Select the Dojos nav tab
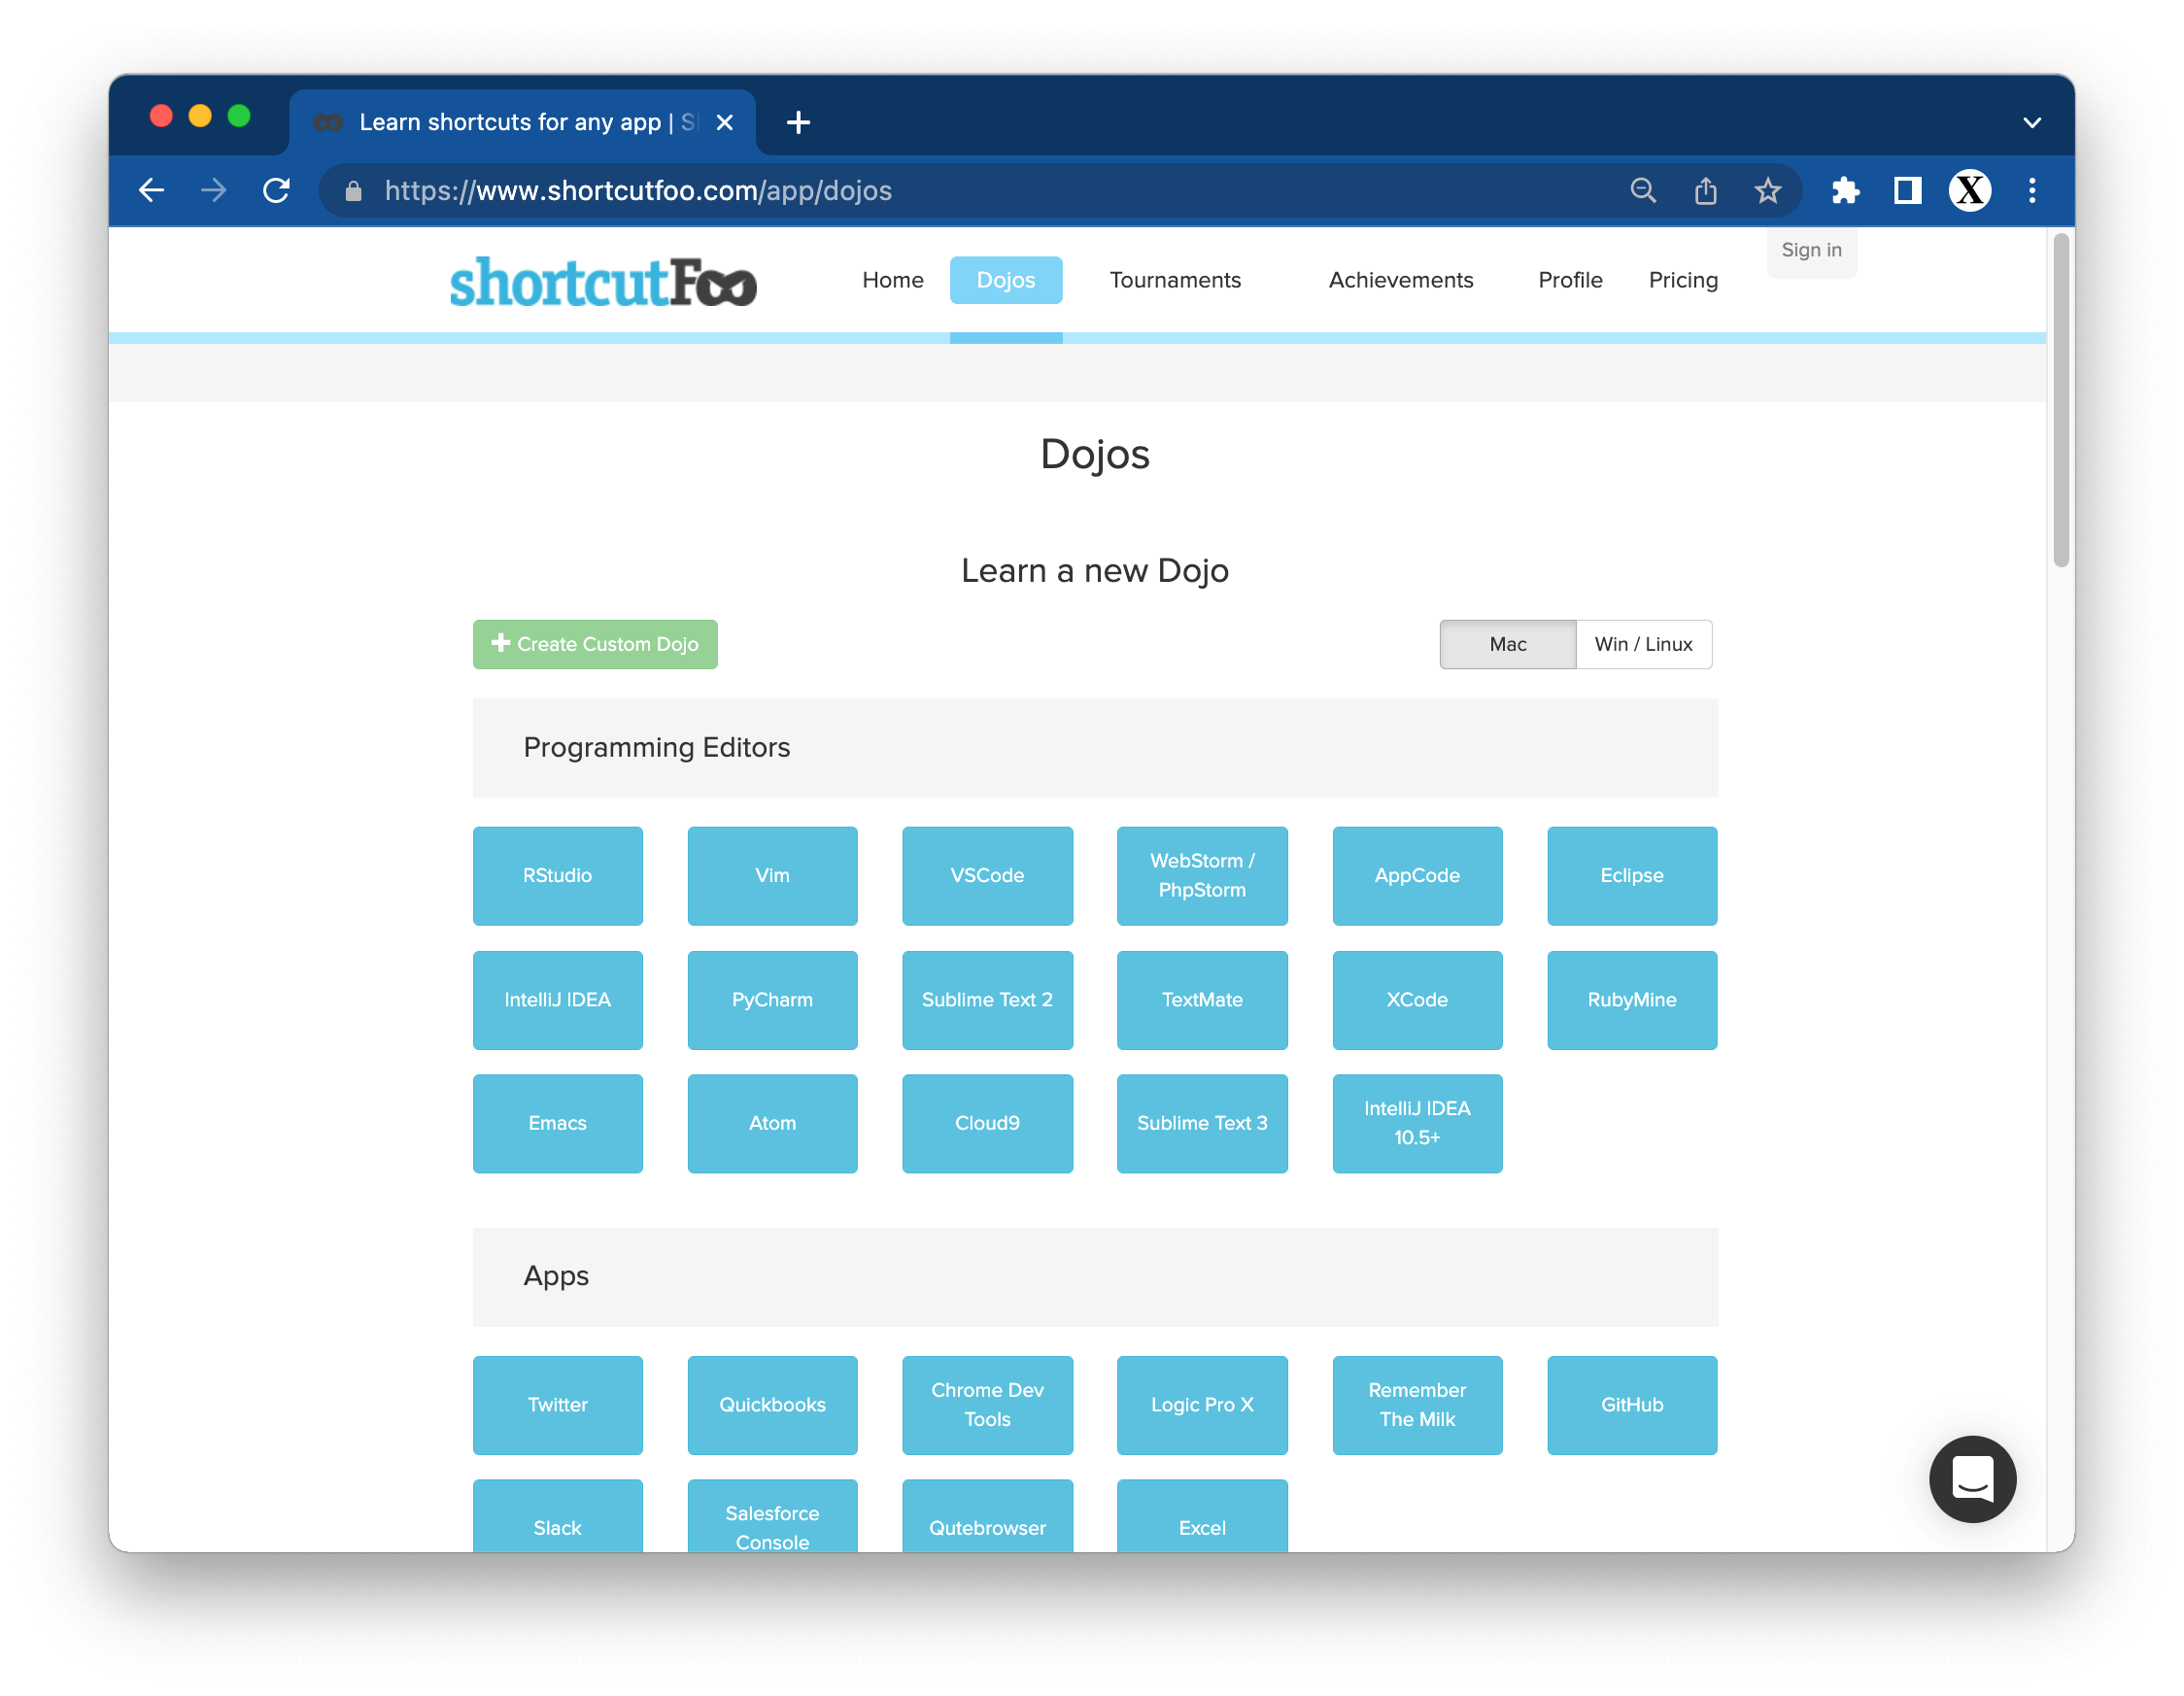Viewport: 2184px width, 1696px height. click(1006, 280)
